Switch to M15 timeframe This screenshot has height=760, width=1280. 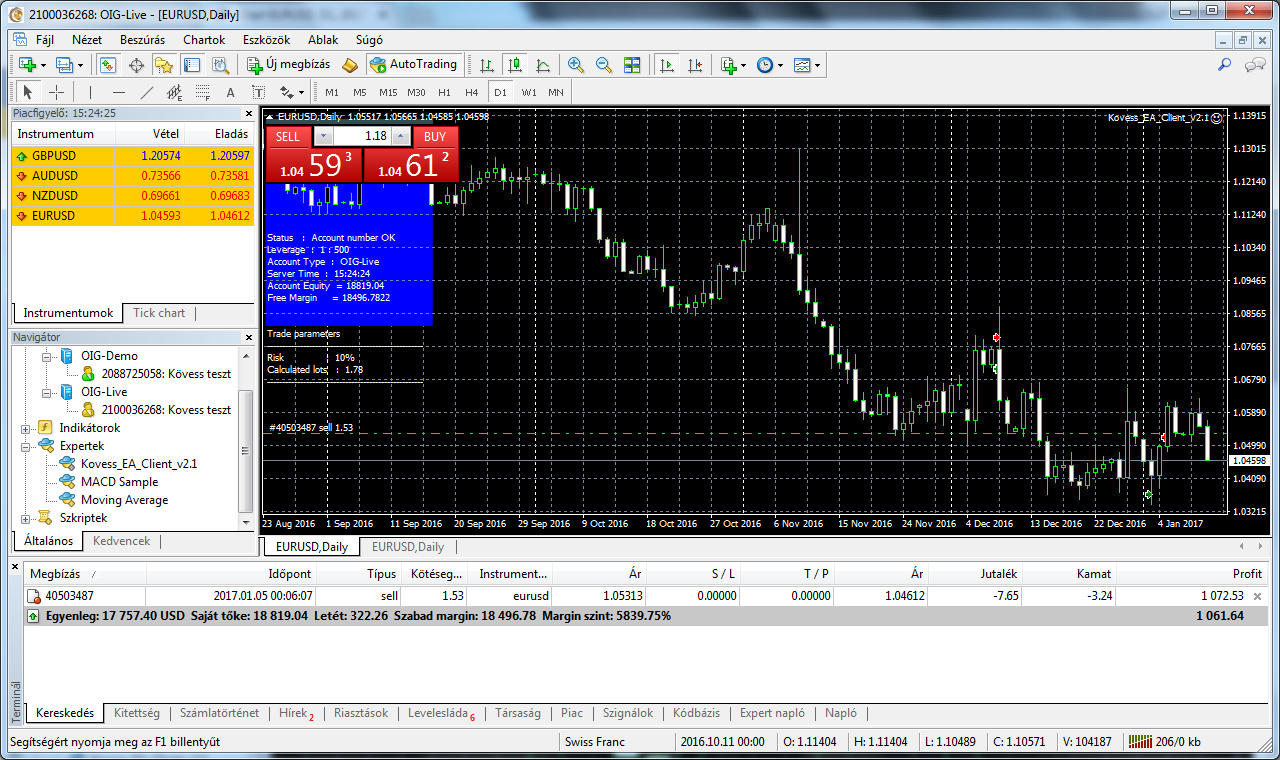[388, 92]
